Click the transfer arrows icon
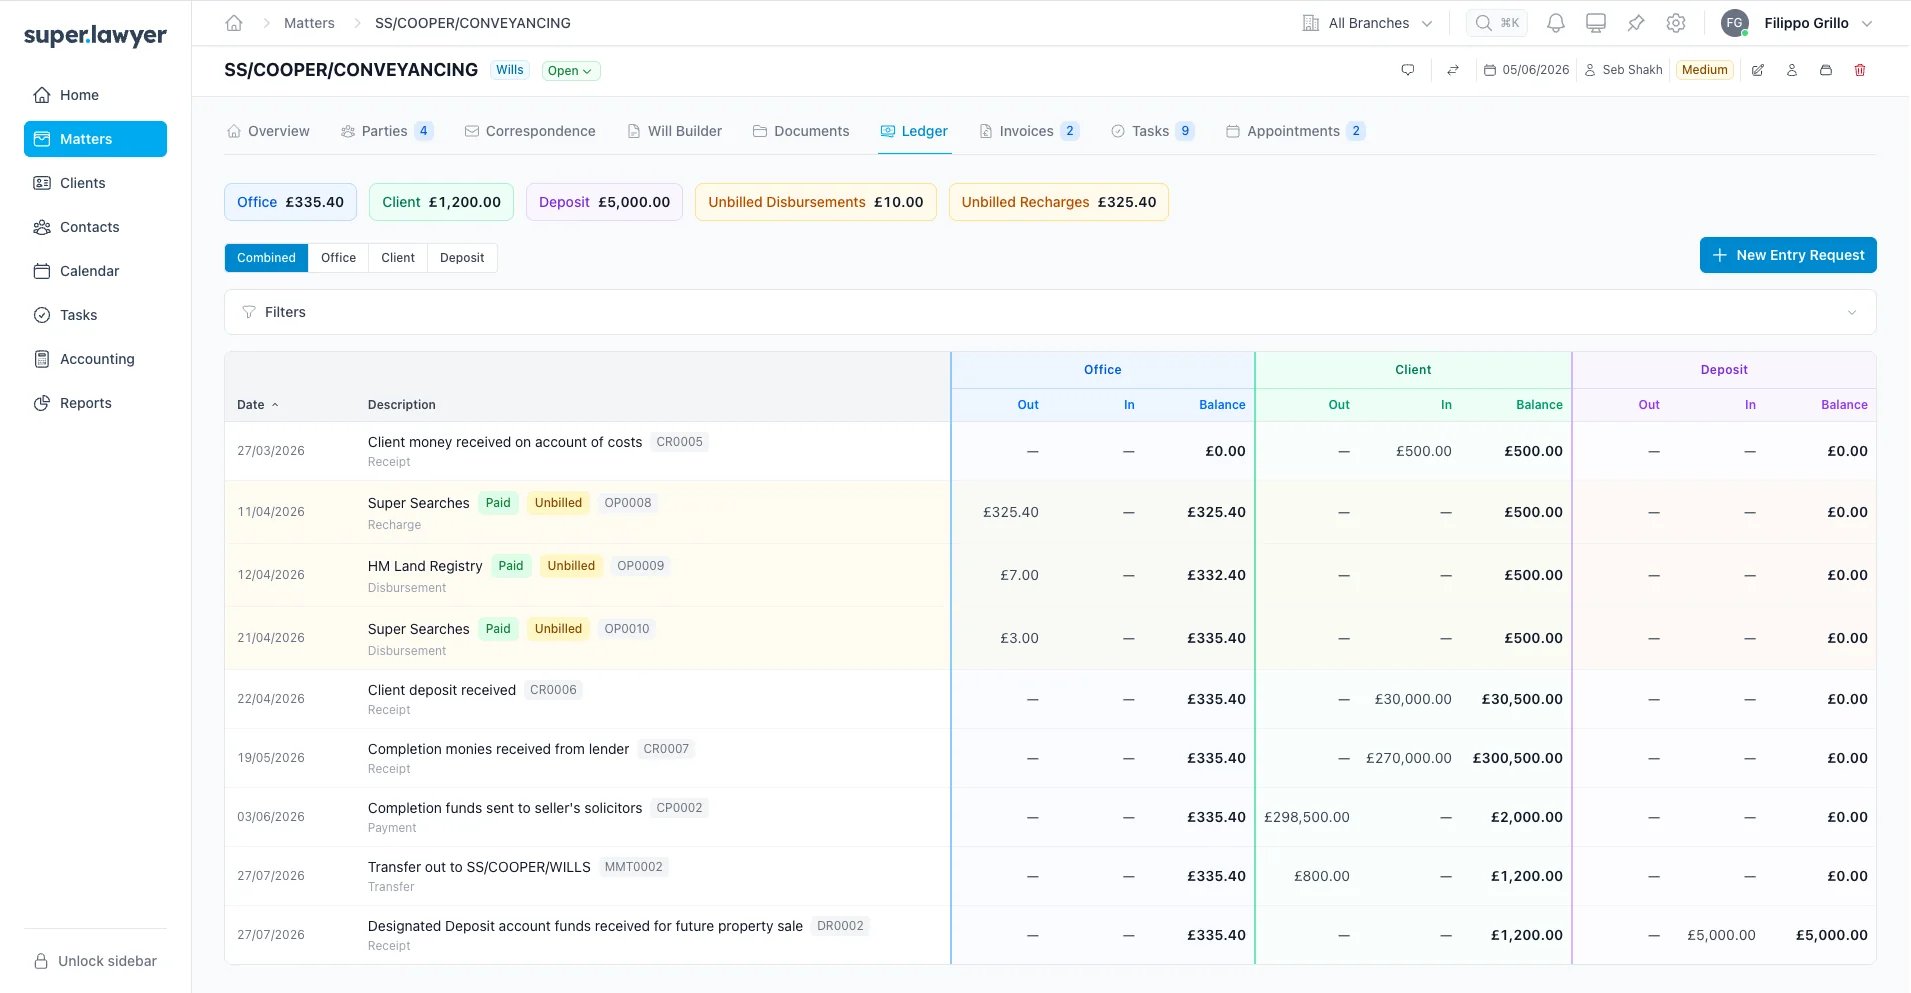 pyautogui.click(x=1453, y=70)
